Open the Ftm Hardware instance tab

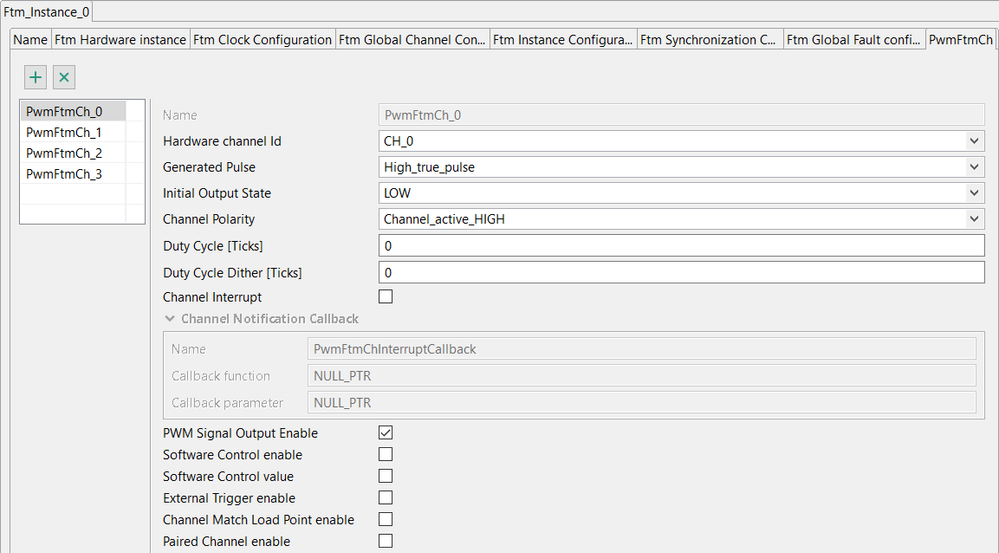click(x=120, y=40)
